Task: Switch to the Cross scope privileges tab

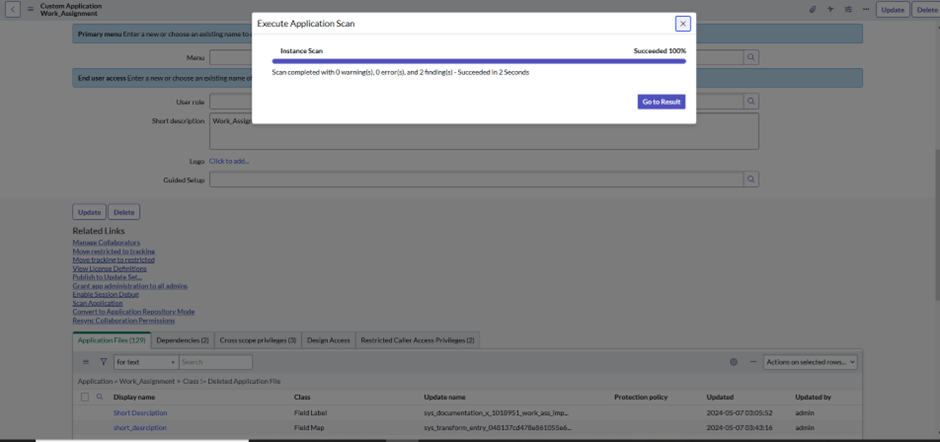Action: pyautogui.click(x=257, y=340)
